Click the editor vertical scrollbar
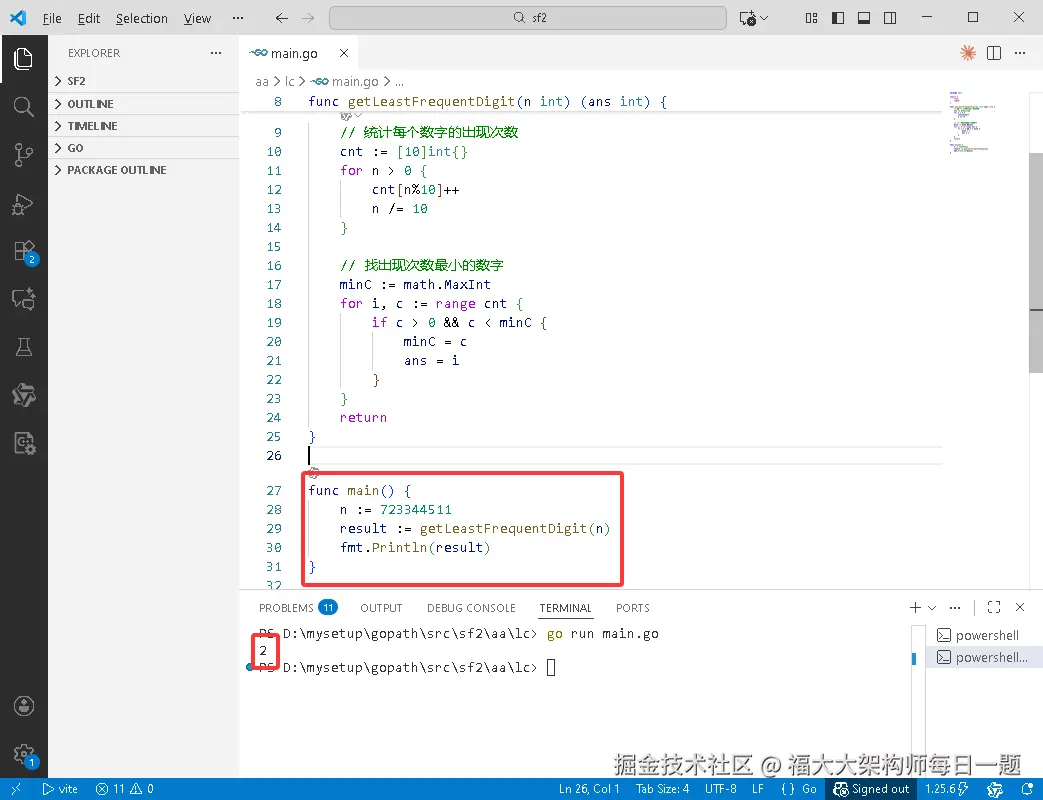Screen dimensions: 1043x800 click(x=1036, y=262)
